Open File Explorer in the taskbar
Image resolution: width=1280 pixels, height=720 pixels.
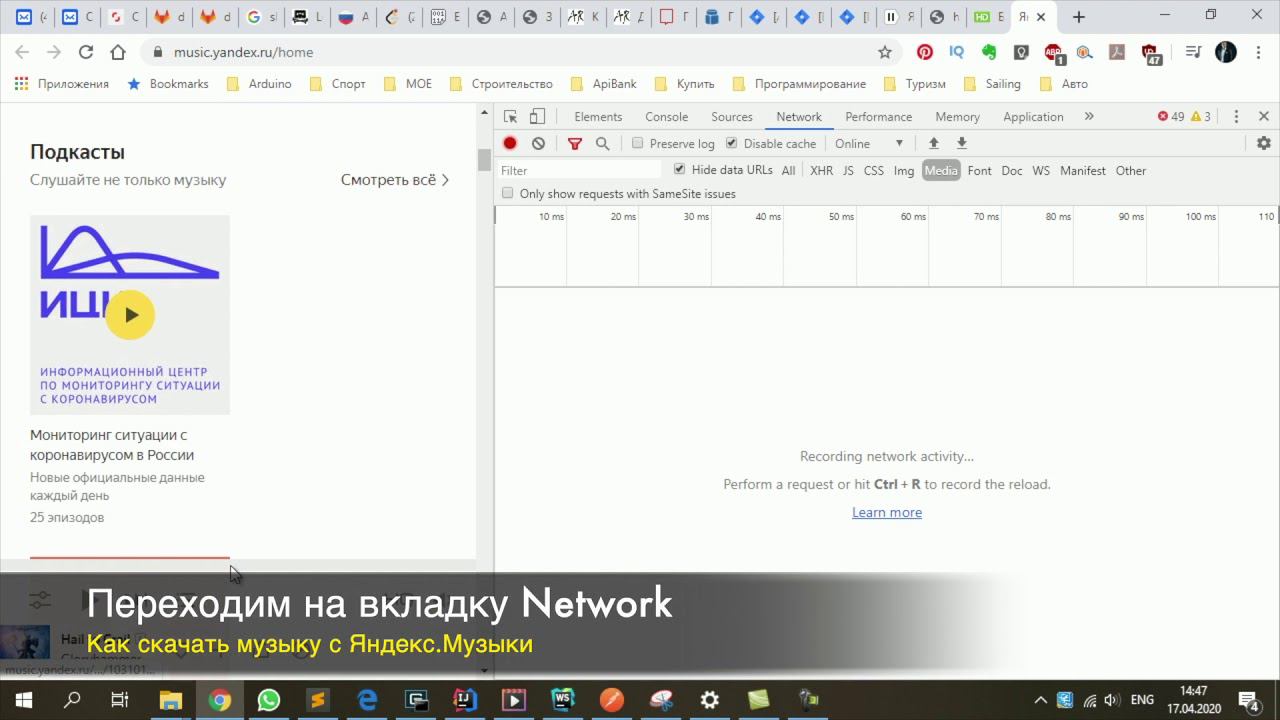pos(171,700)
